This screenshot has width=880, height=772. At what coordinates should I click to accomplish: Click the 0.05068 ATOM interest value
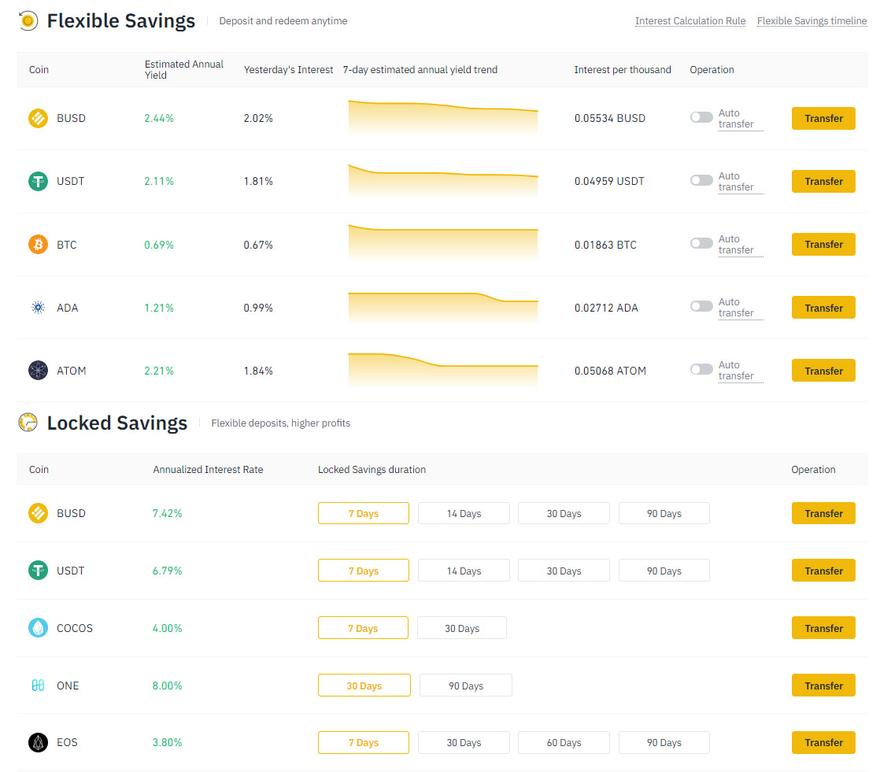pyautogui.click(x=610, y=370)
